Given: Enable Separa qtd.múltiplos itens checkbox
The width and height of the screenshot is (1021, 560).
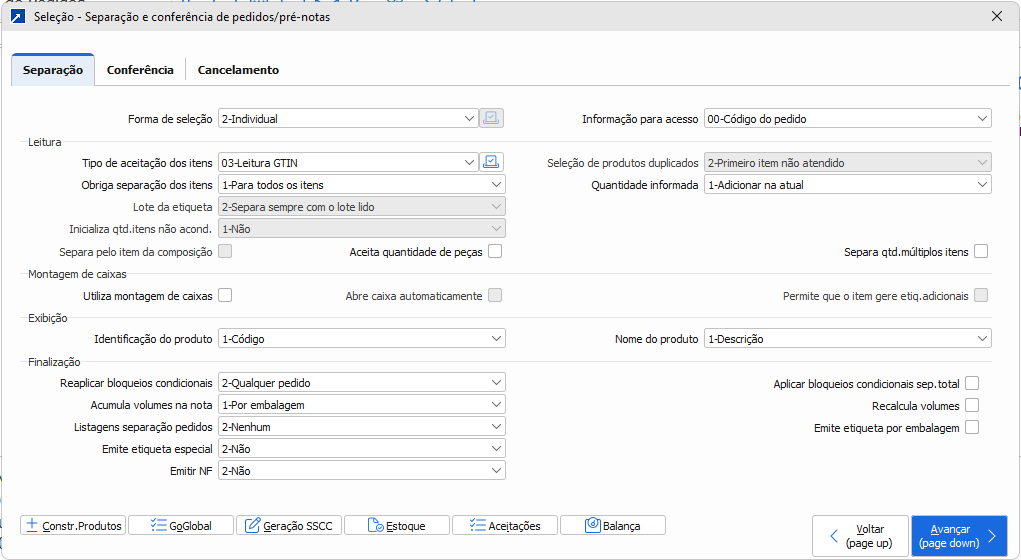Looking at the screenshot, I should coord(981,252).
